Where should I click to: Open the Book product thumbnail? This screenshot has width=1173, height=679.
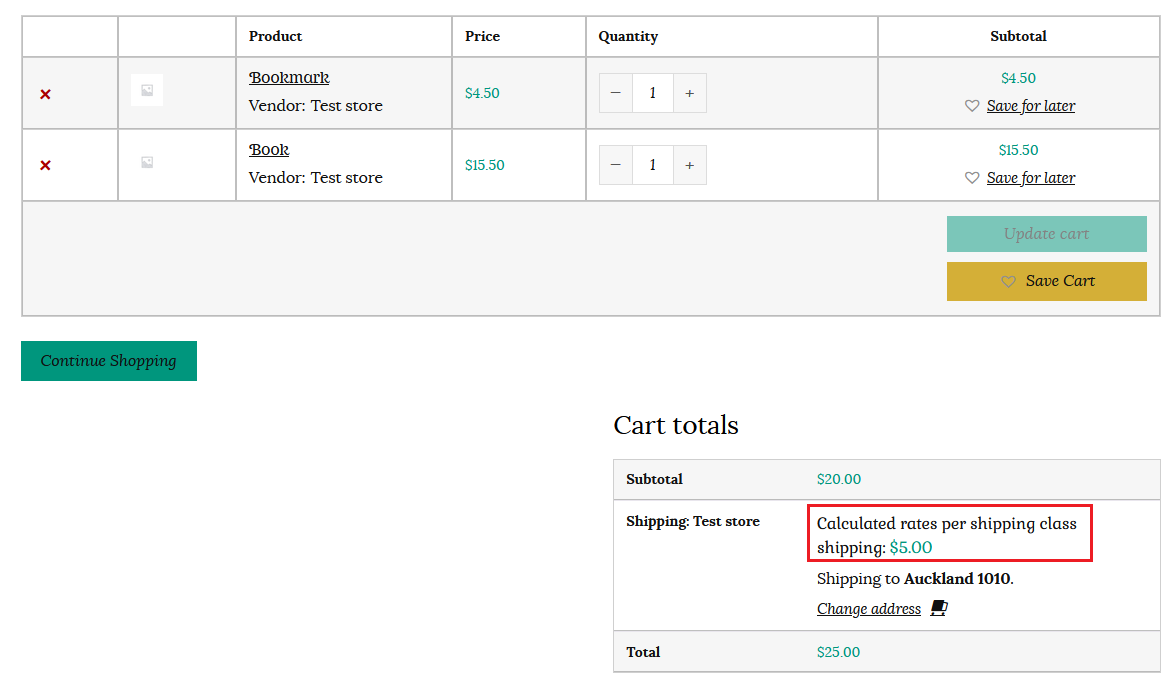point(147,162)
